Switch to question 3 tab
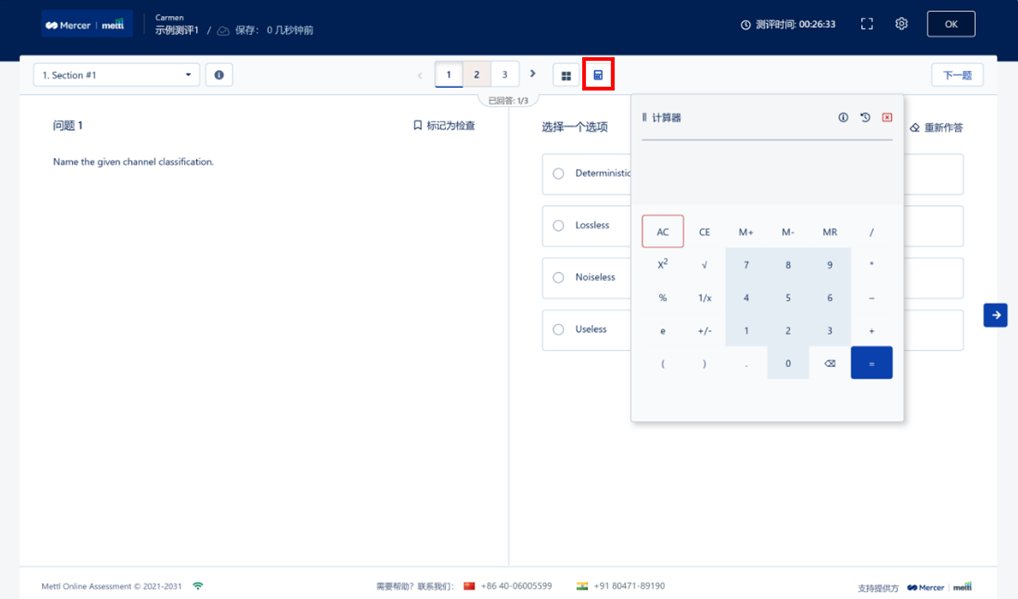 pos(505,75)
